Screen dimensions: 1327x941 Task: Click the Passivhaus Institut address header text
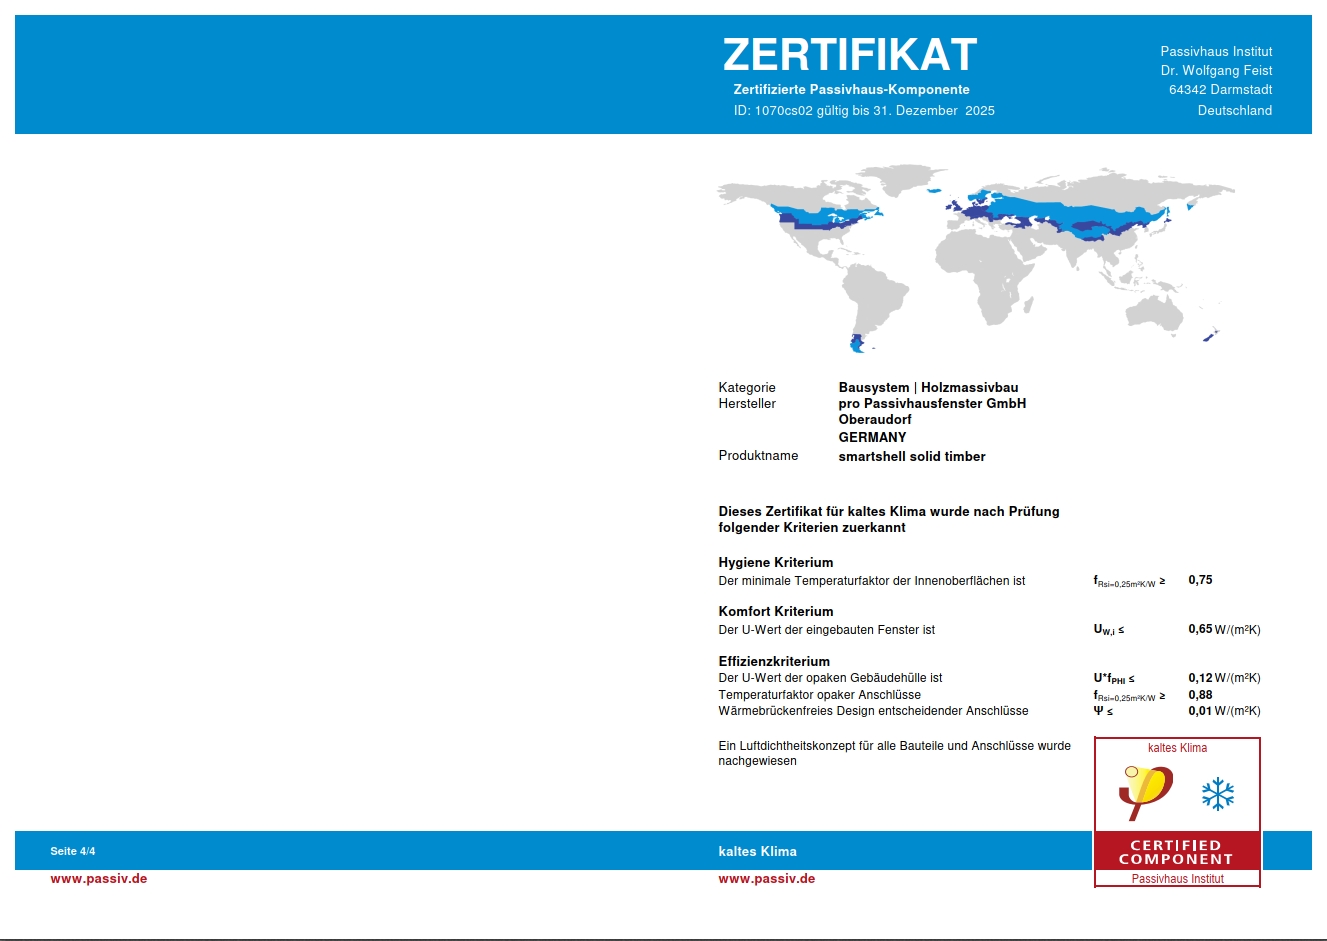(1215, 80)
